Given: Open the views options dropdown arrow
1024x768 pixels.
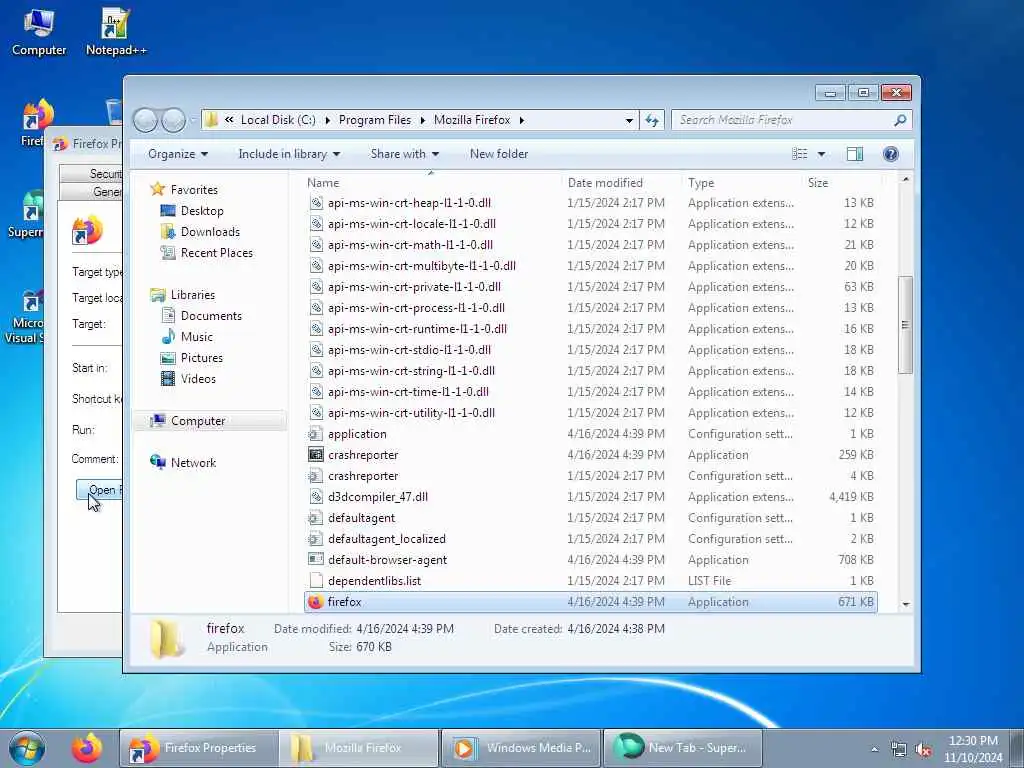Looking at the screenshot, I should [821, 154].
